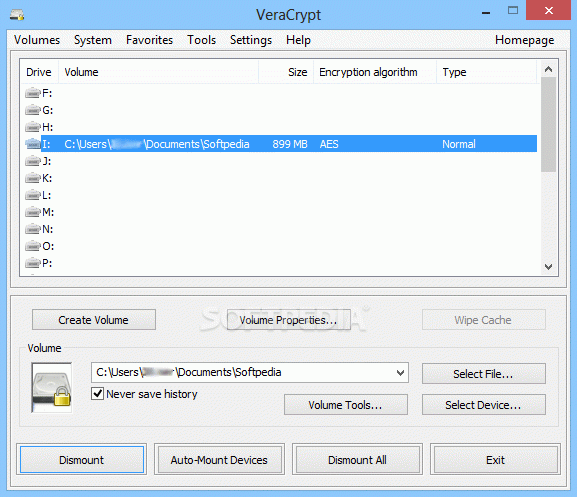Sort by the Size column header
The image size is (577, 497).
click(x=286, y=72)
